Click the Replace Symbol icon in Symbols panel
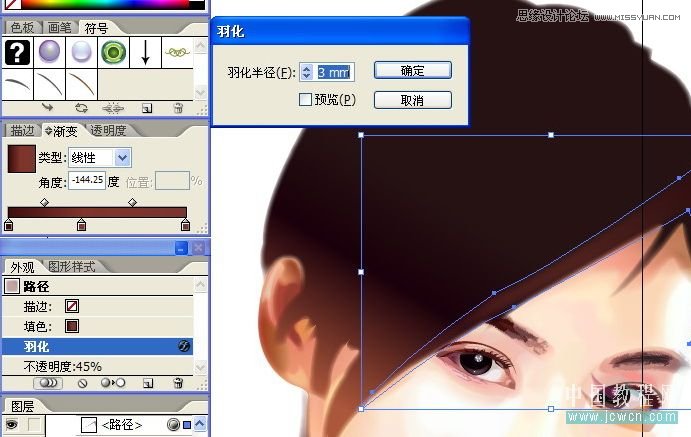The width and height of the screenshot is (691, 437). click(82, 107)
